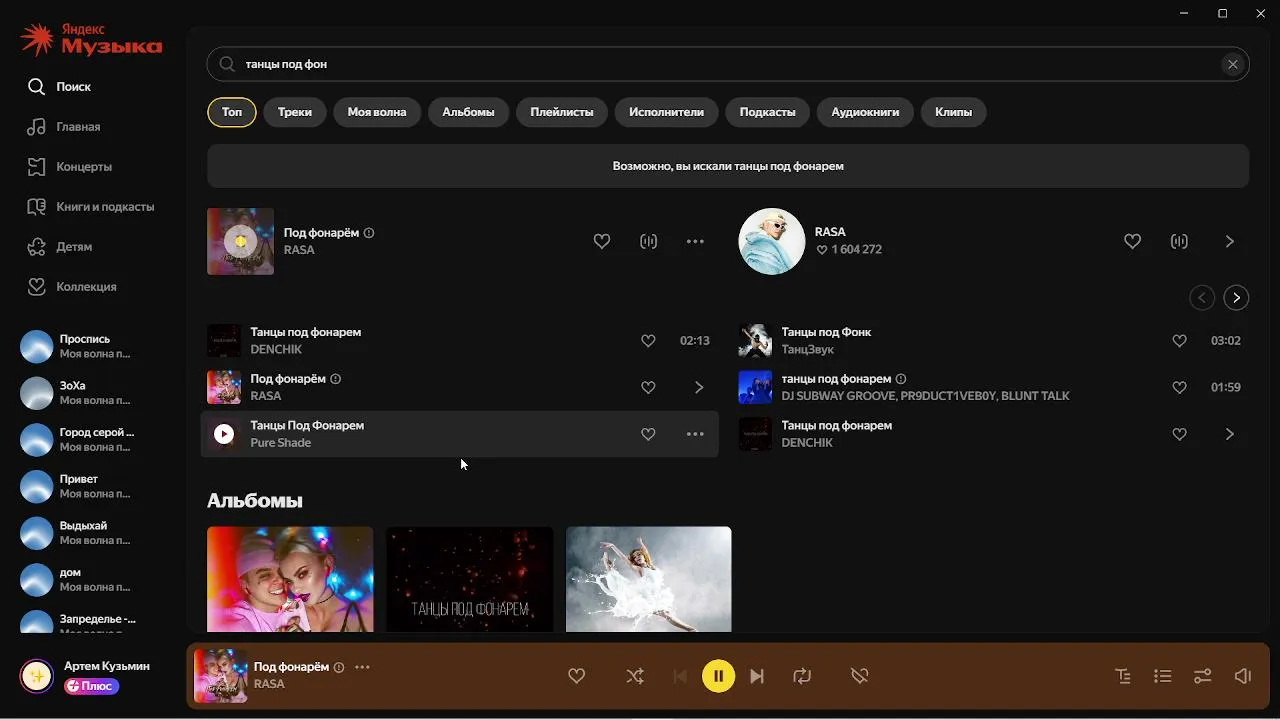
Task: Click crossed-out heart dislike icon
Action: click(859, 676)
